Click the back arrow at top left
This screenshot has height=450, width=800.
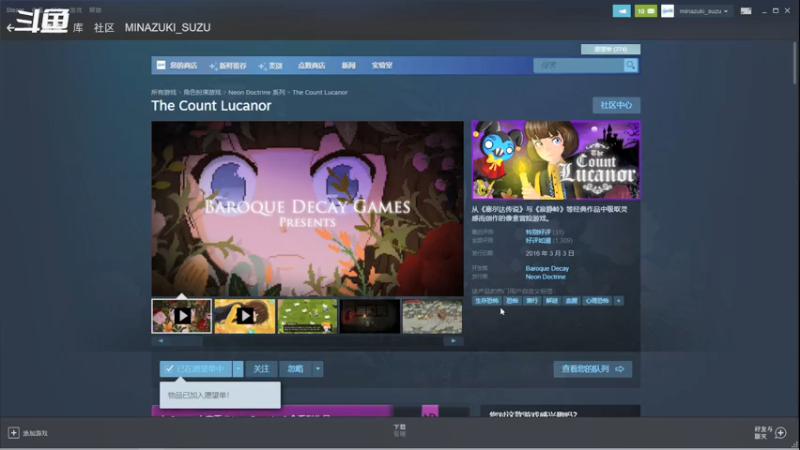coord(10,28)
